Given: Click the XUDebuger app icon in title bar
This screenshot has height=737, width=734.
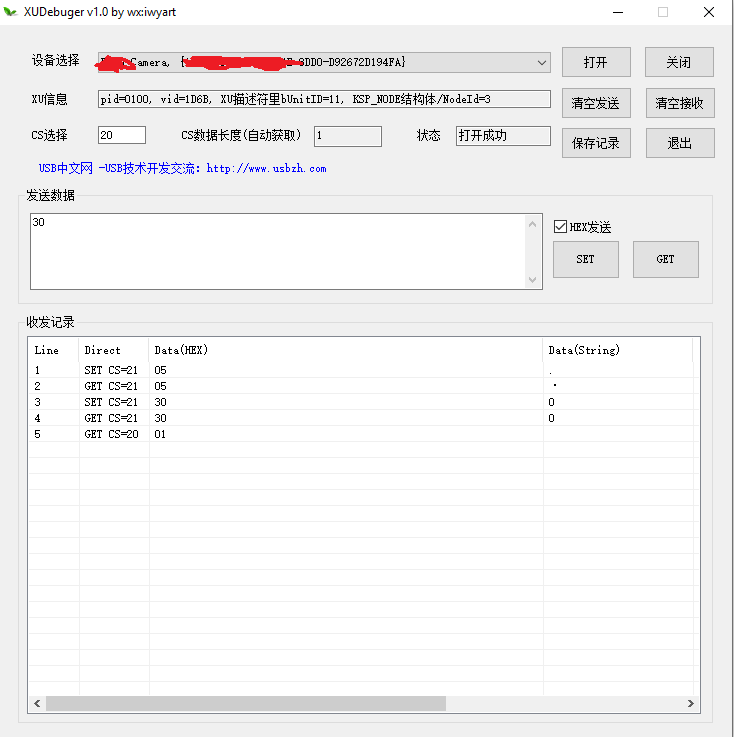Looking at the screenshot, I should tap(11, 12).
